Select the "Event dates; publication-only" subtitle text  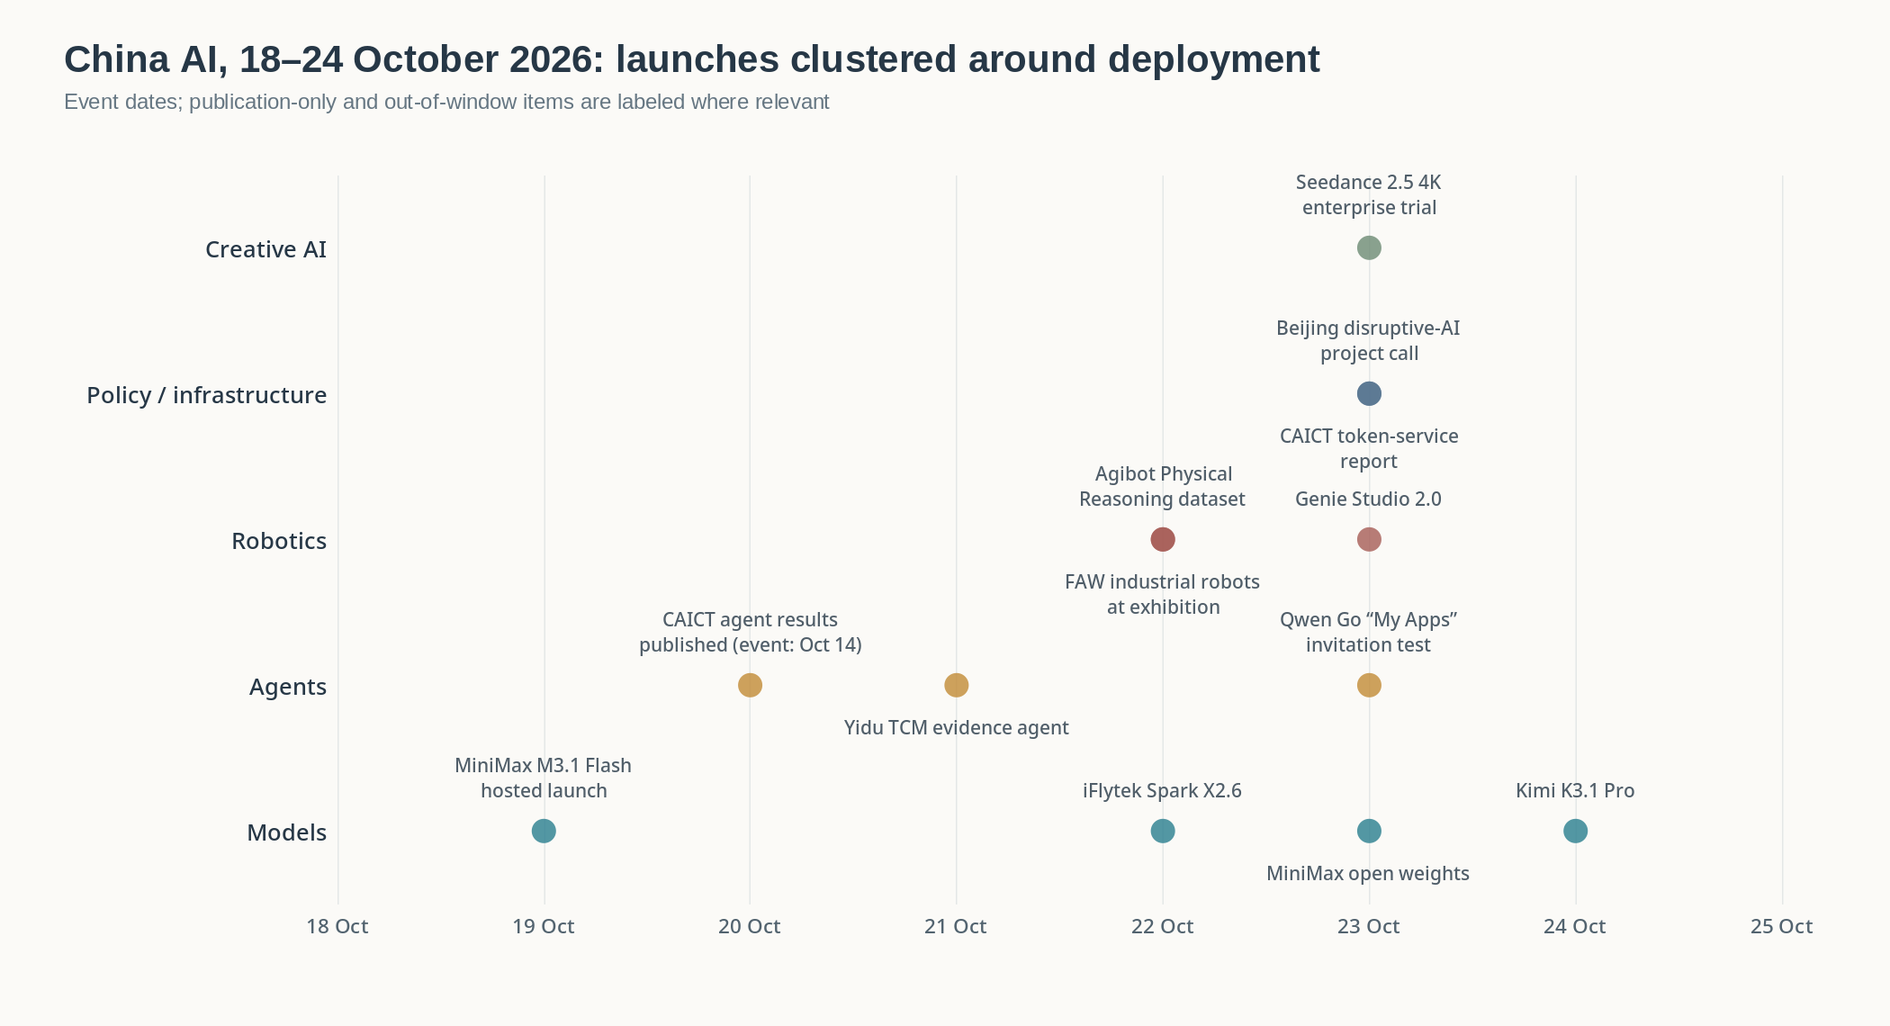447,102
